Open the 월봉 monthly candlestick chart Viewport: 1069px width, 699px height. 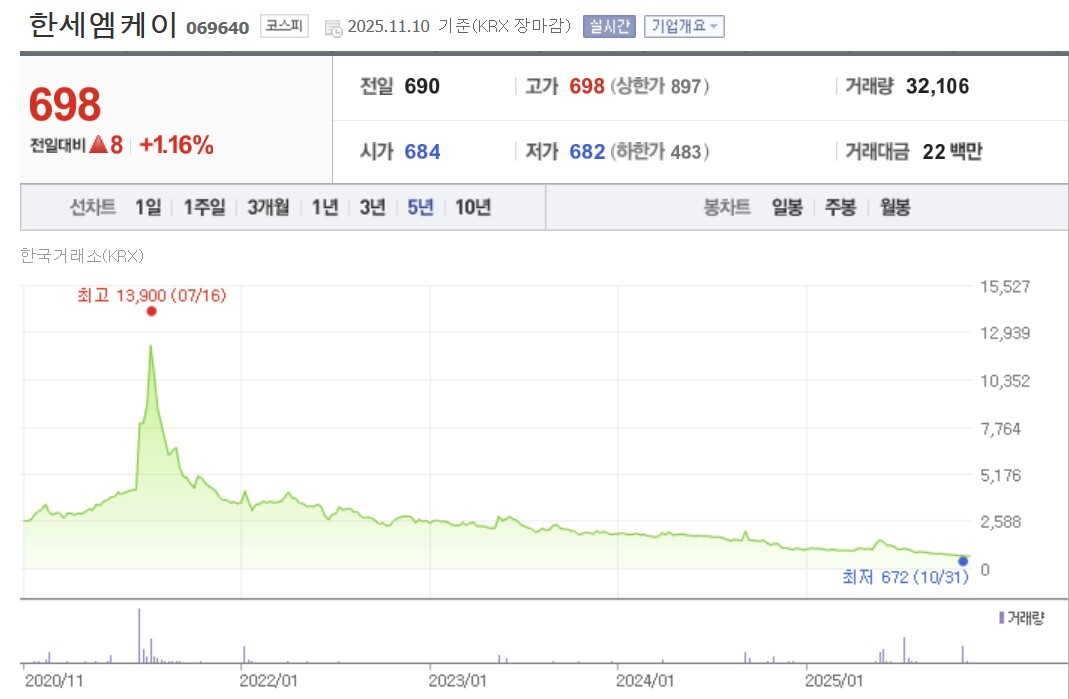895,208
